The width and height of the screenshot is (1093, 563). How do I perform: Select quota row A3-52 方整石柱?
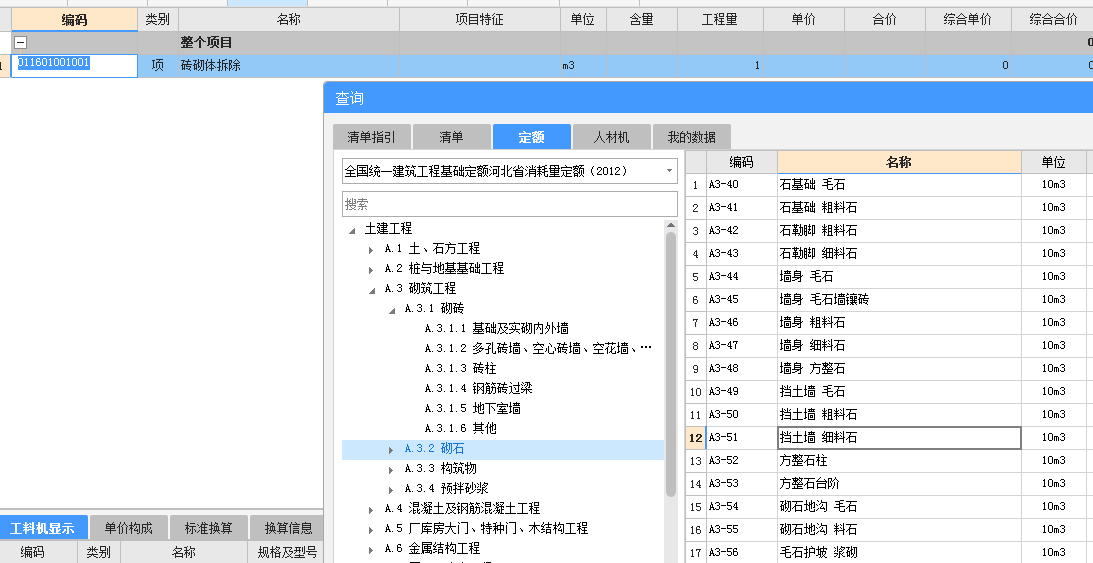coord(889,461)
